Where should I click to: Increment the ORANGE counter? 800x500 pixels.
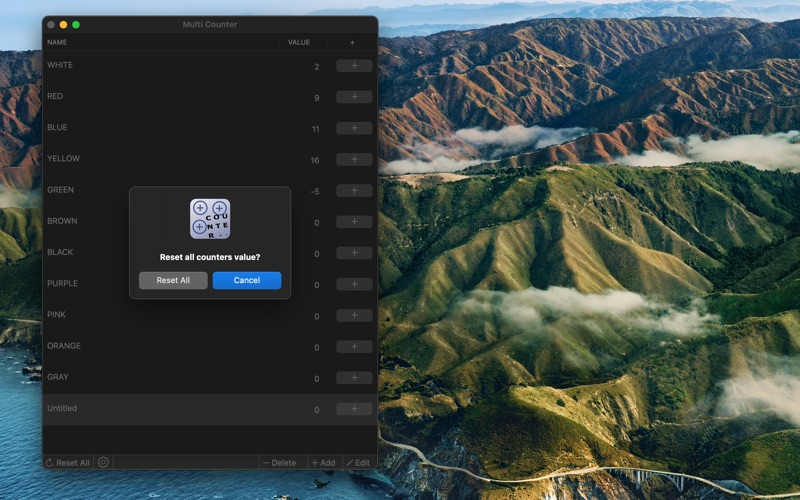tap(353, 347)
